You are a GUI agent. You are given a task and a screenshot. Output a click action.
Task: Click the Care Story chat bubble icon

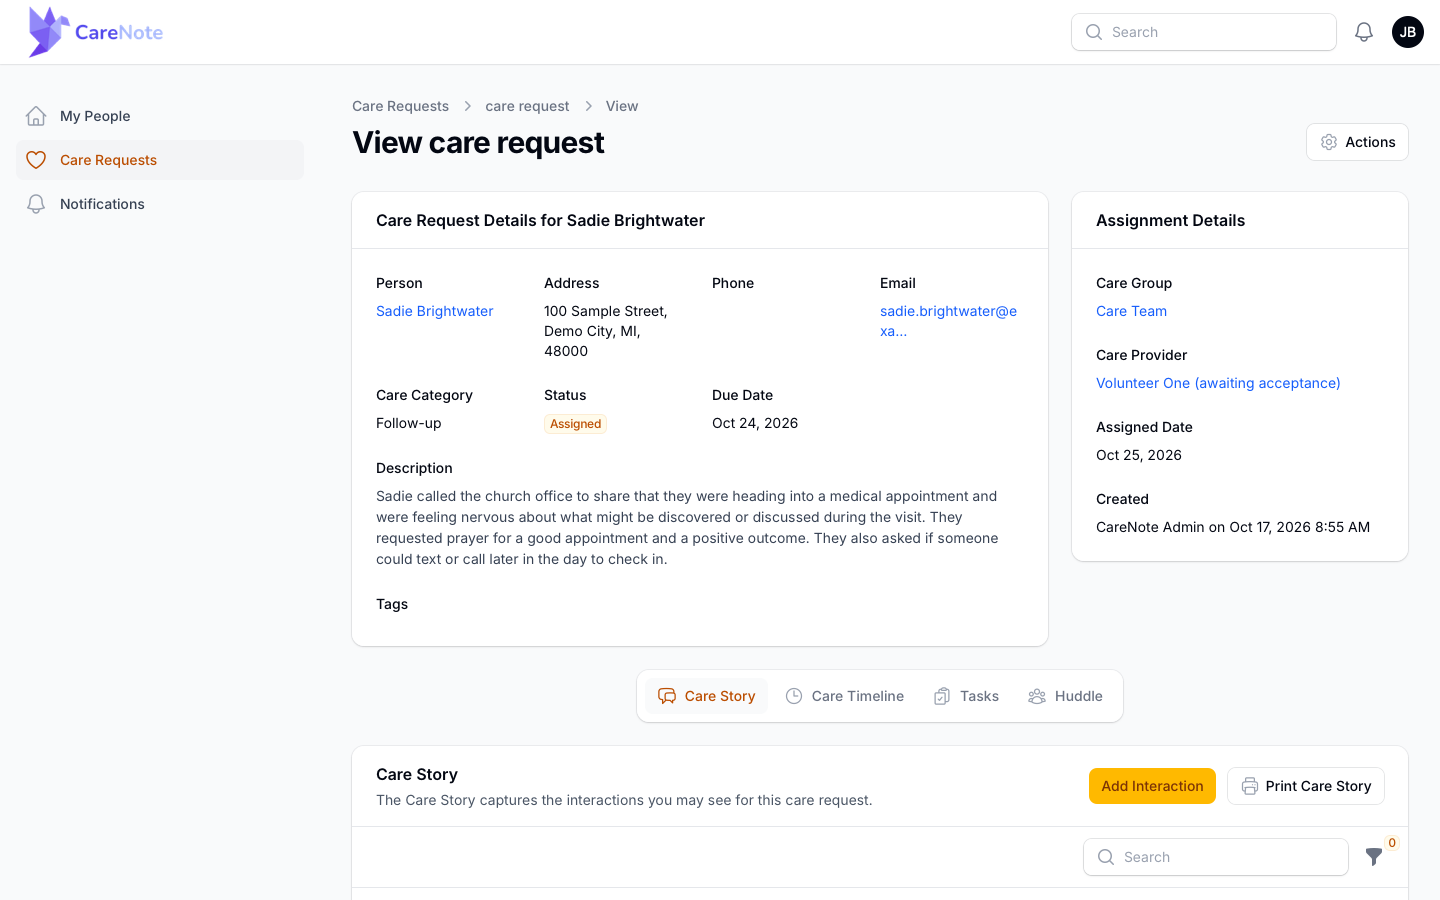667,696
